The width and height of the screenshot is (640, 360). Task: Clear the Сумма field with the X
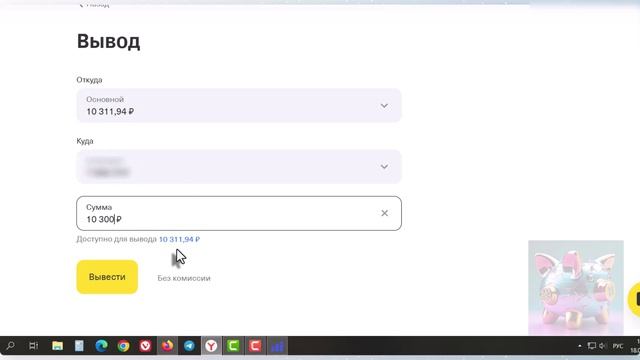tap(384, 213)
